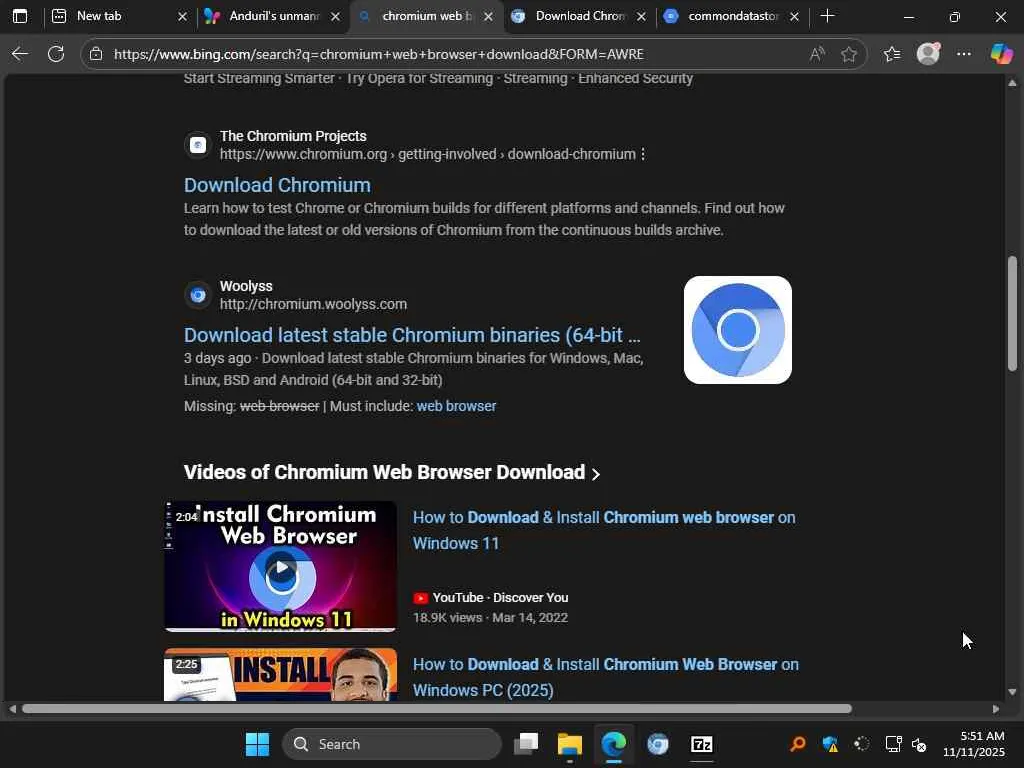Viewport: 1024px width, 768px height.
Task: Open network status tray icon
Action: tap(893, 744)
